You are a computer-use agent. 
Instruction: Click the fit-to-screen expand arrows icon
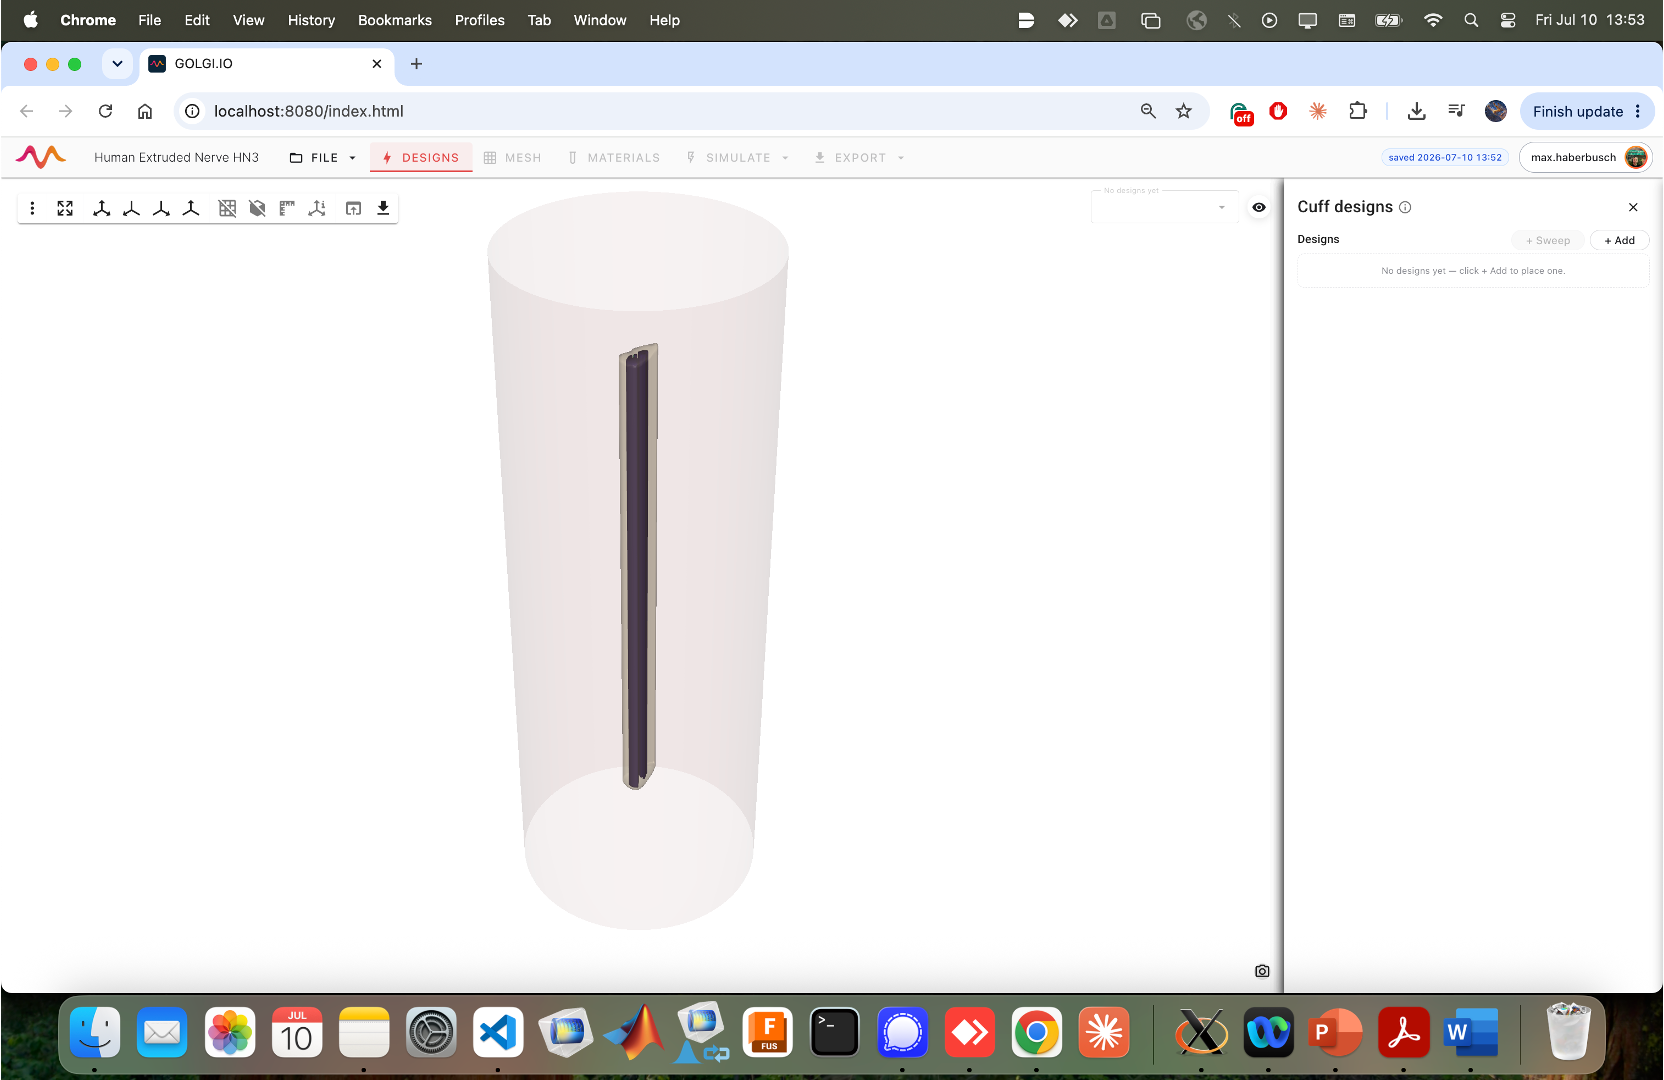(x=65, y=208)
